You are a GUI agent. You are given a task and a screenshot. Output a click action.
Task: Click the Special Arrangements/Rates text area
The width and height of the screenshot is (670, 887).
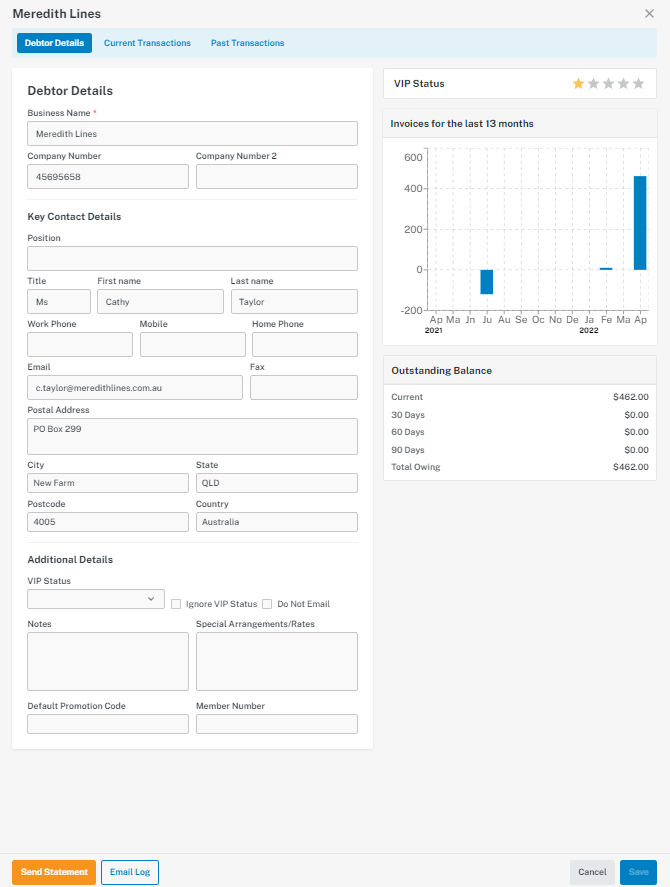click(x=277, y=661)
